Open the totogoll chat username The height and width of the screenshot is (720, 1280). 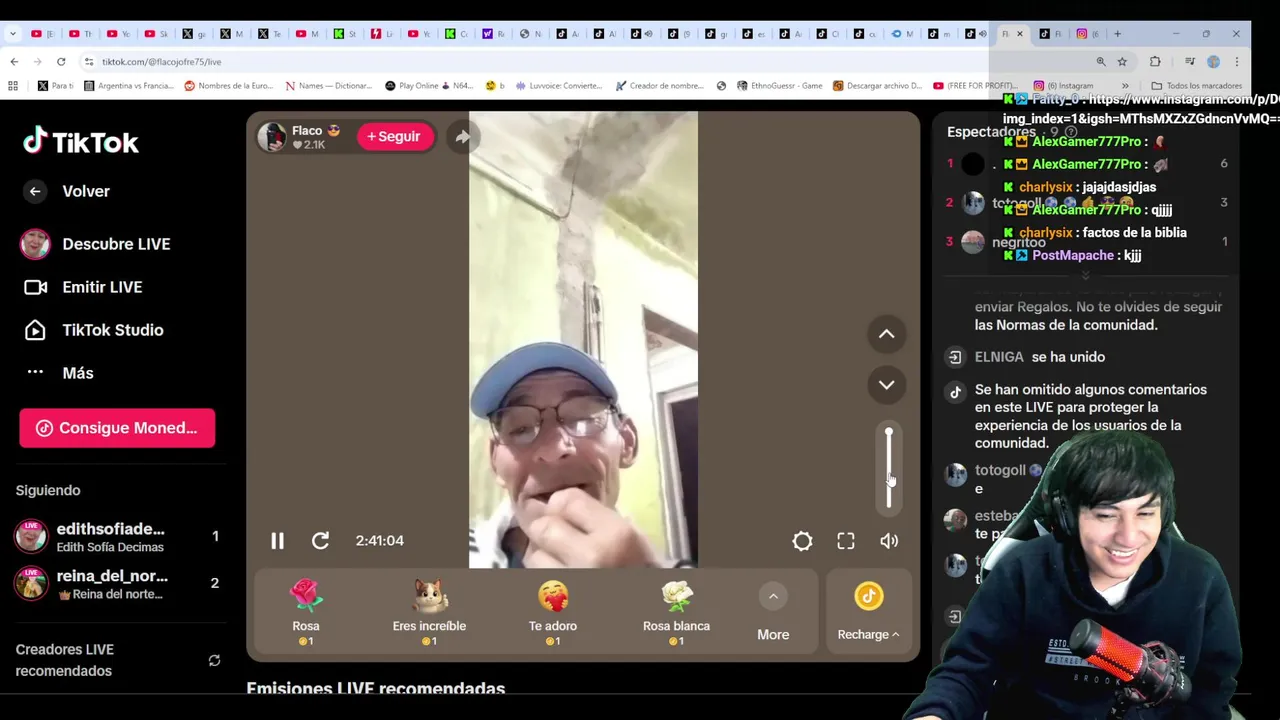click(x=1001, y=470)
